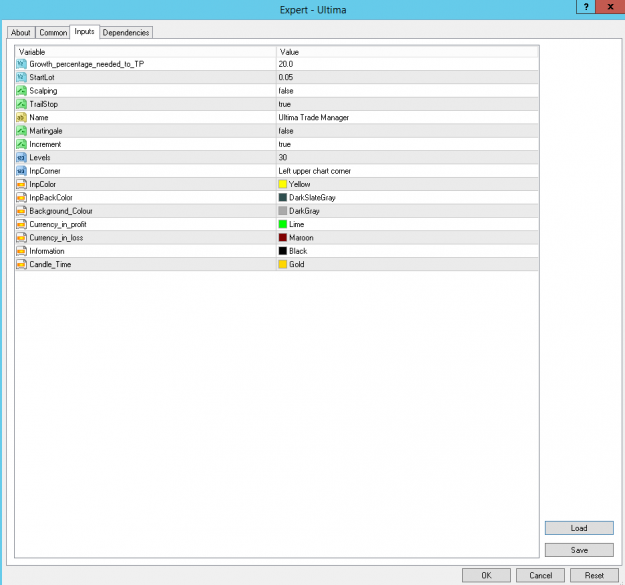Select the StartLot variable name
The width and height of the screenshot is (625, 585).
pyautogui.click(x=42, y=77)
